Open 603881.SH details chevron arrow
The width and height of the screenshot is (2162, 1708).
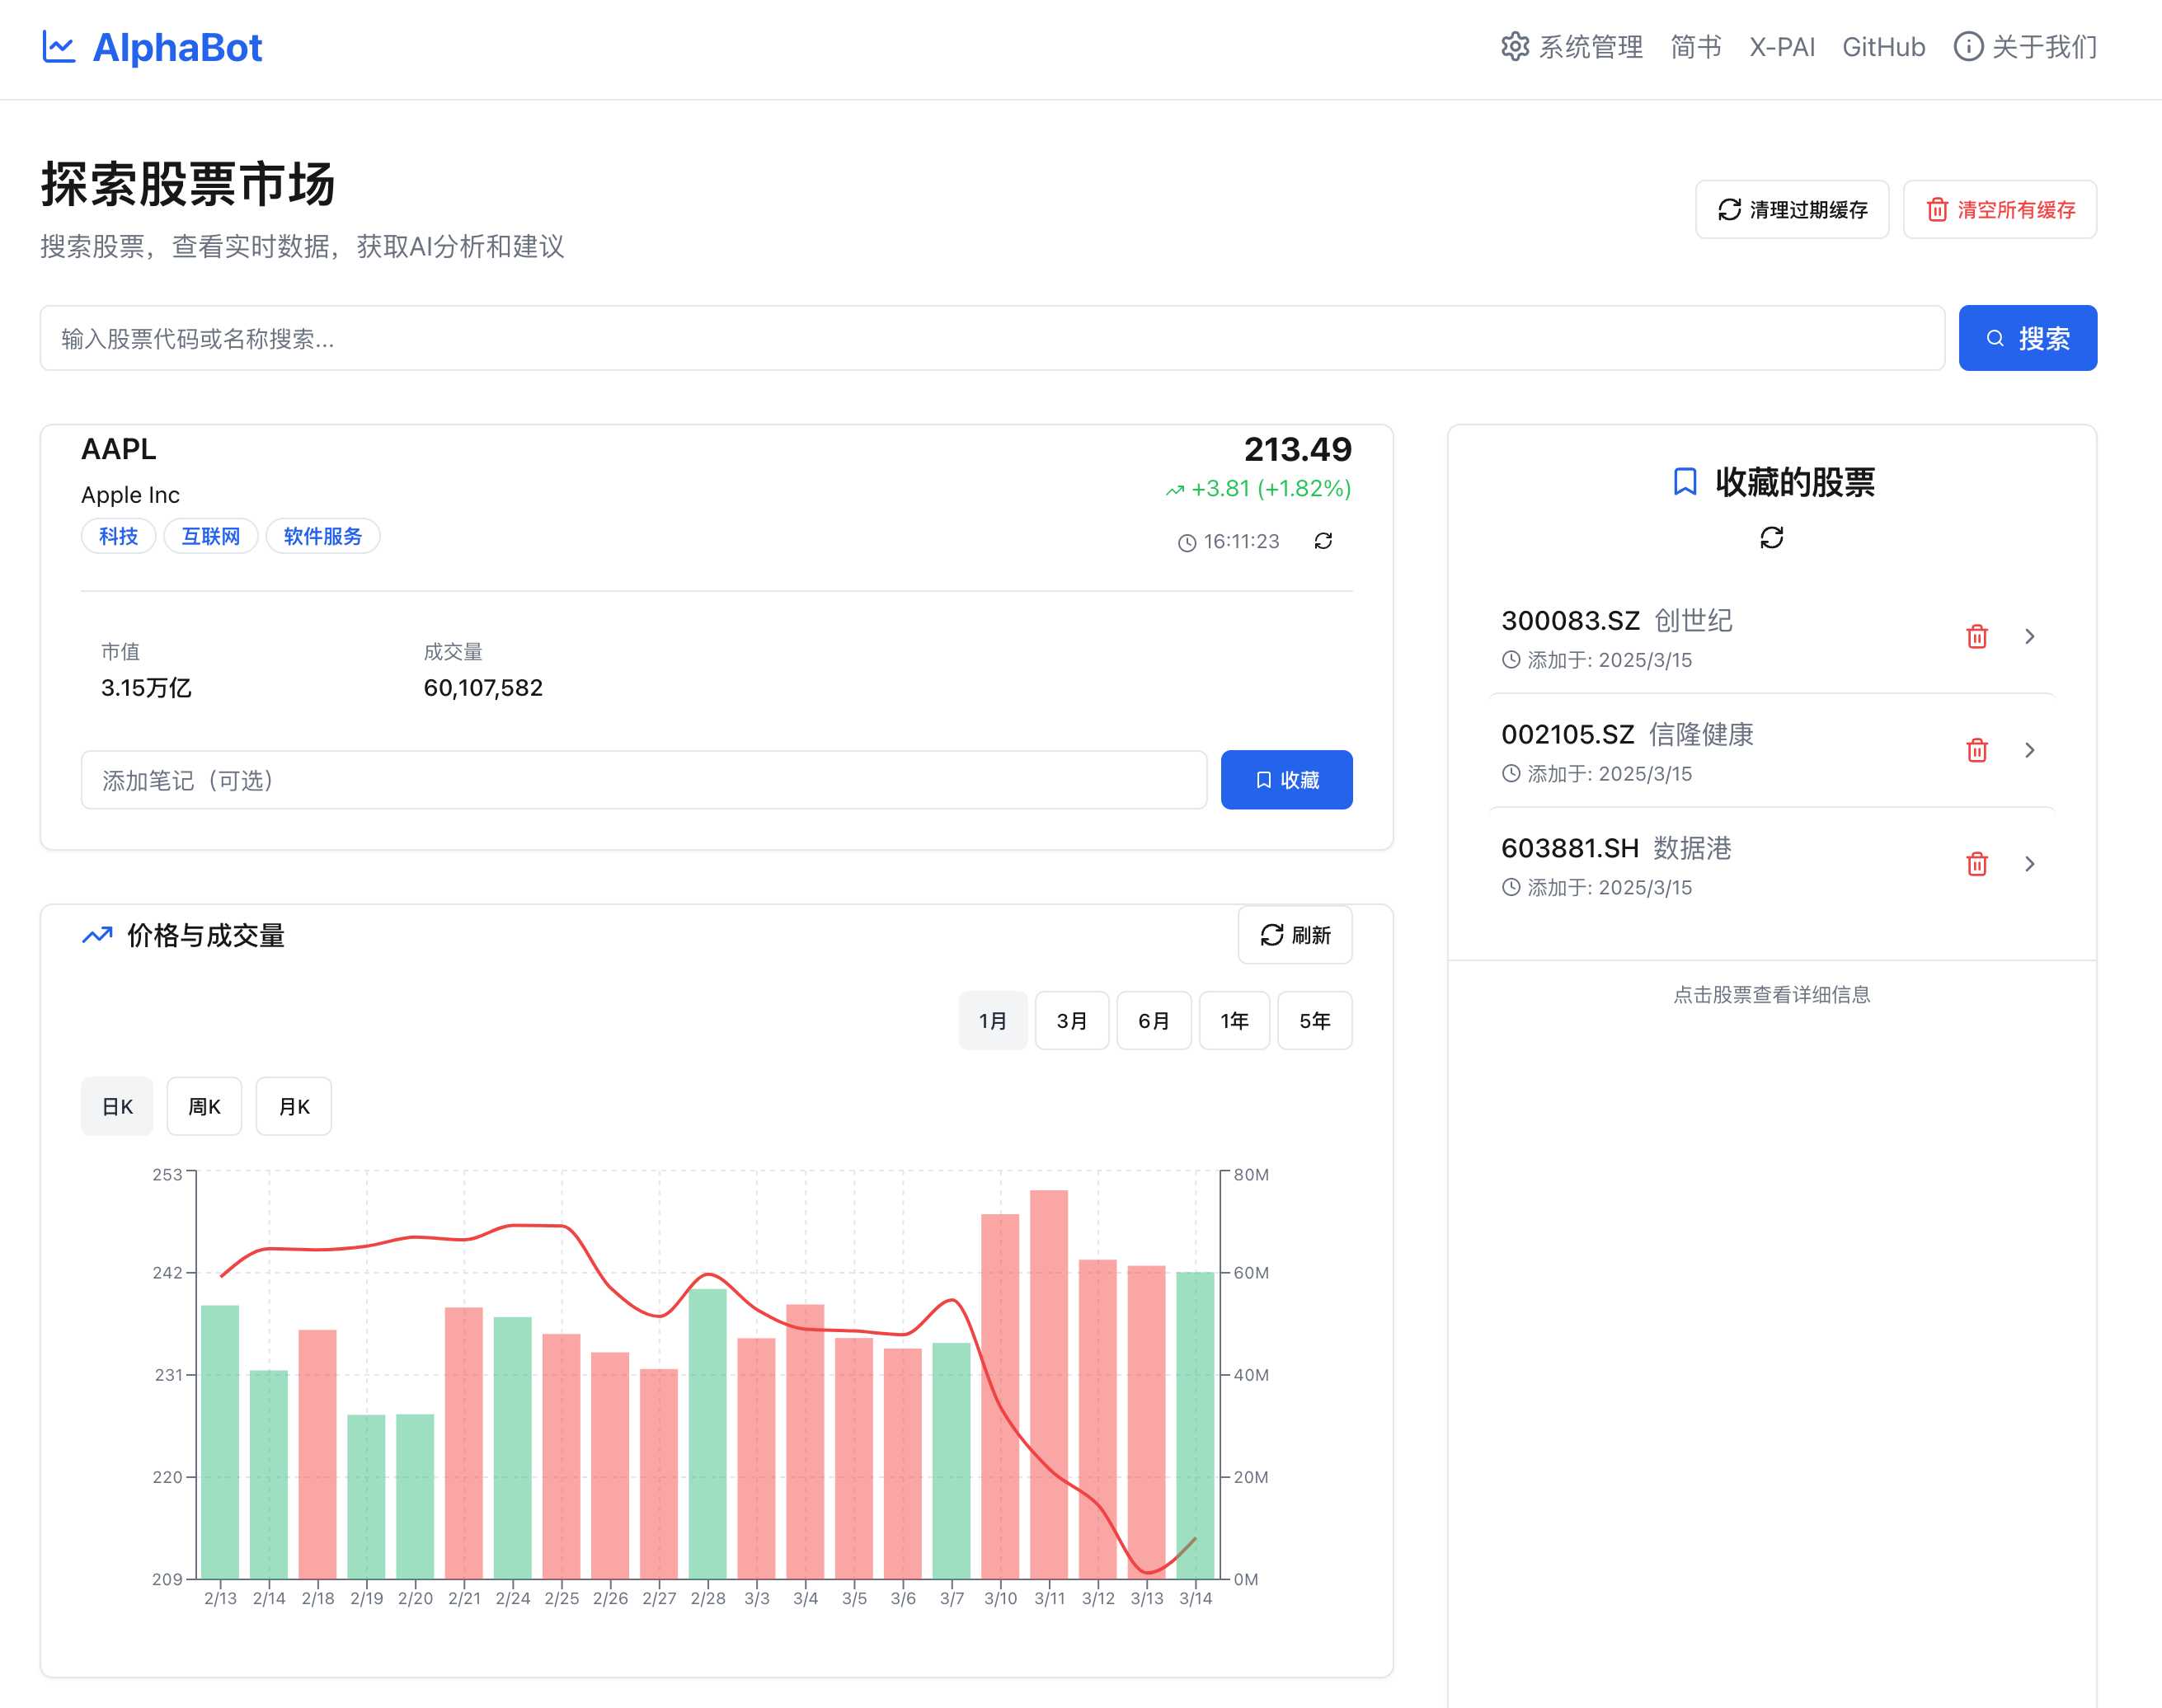click(2029, 864)
